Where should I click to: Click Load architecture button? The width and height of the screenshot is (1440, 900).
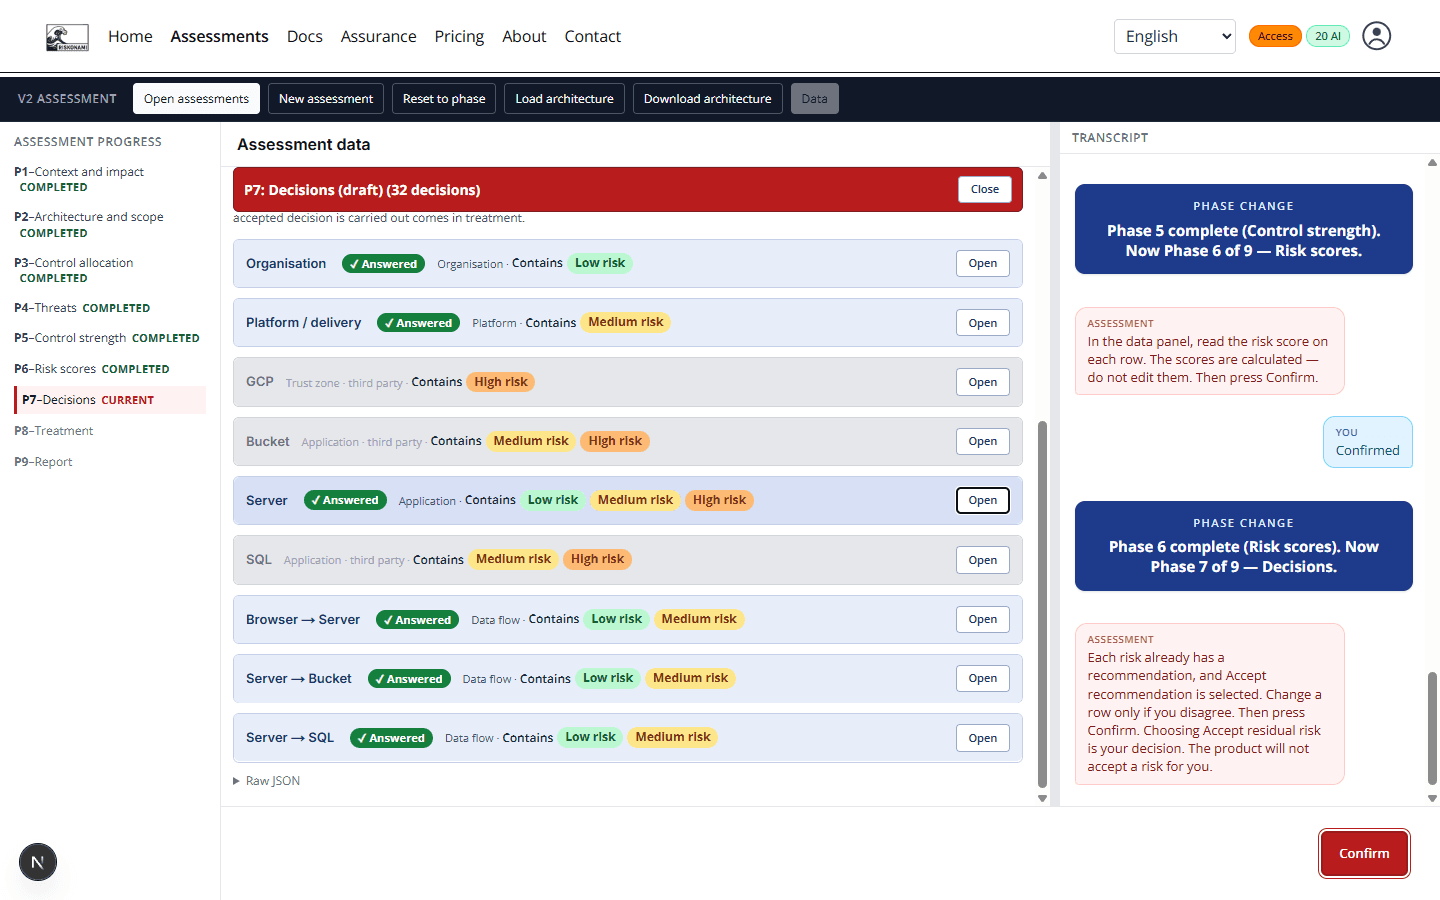(564, 99)
